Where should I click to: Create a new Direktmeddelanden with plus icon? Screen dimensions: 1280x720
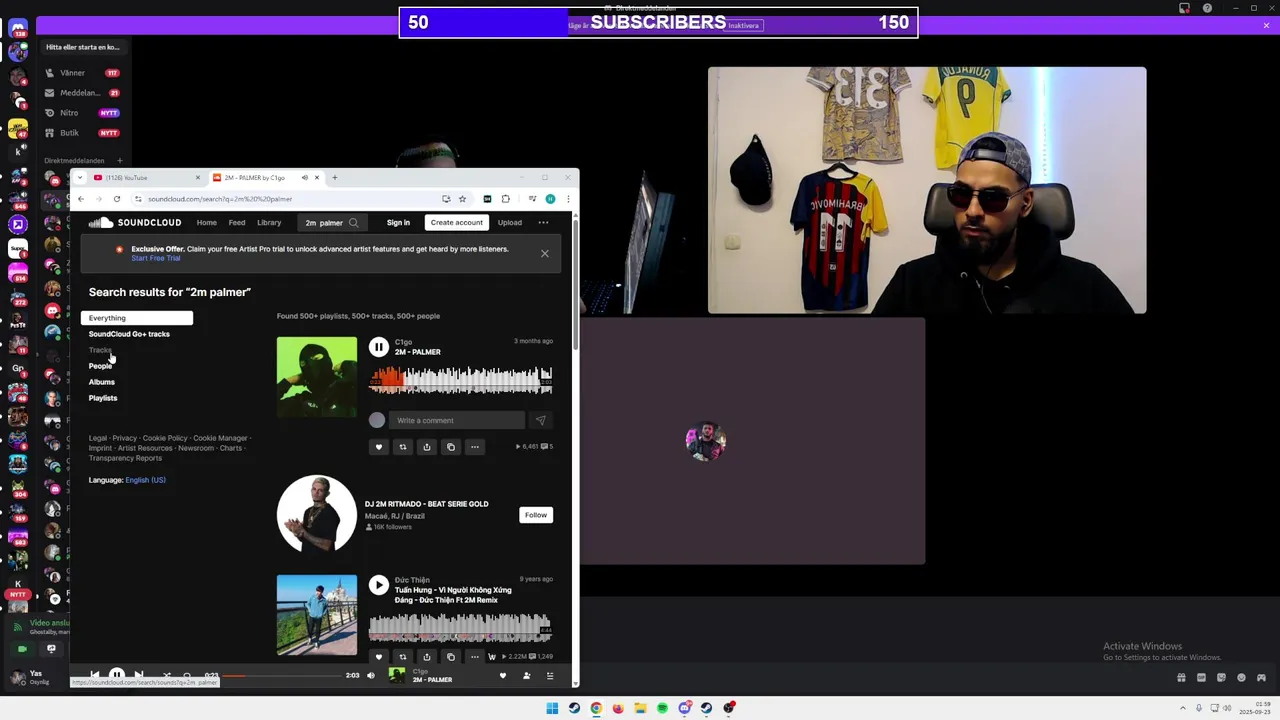pyautogui.click(x=119, y=160)
